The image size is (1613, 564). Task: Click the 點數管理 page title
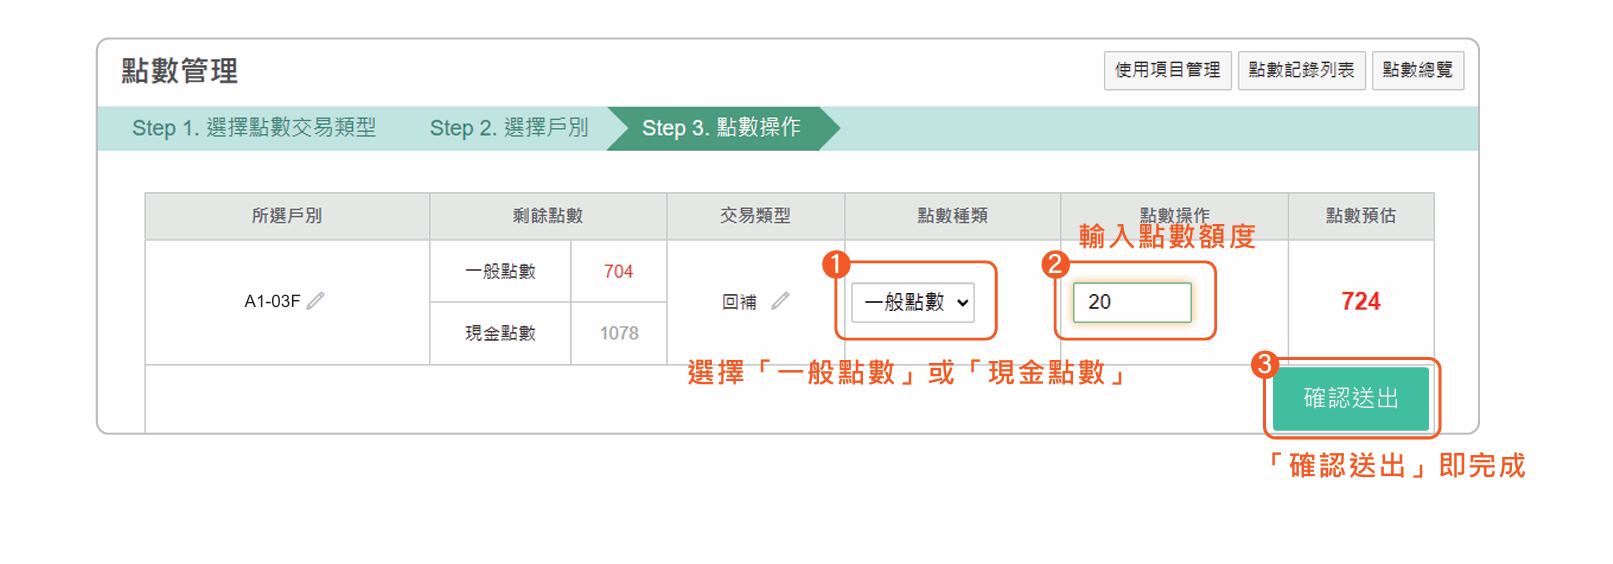pos(180,71)
